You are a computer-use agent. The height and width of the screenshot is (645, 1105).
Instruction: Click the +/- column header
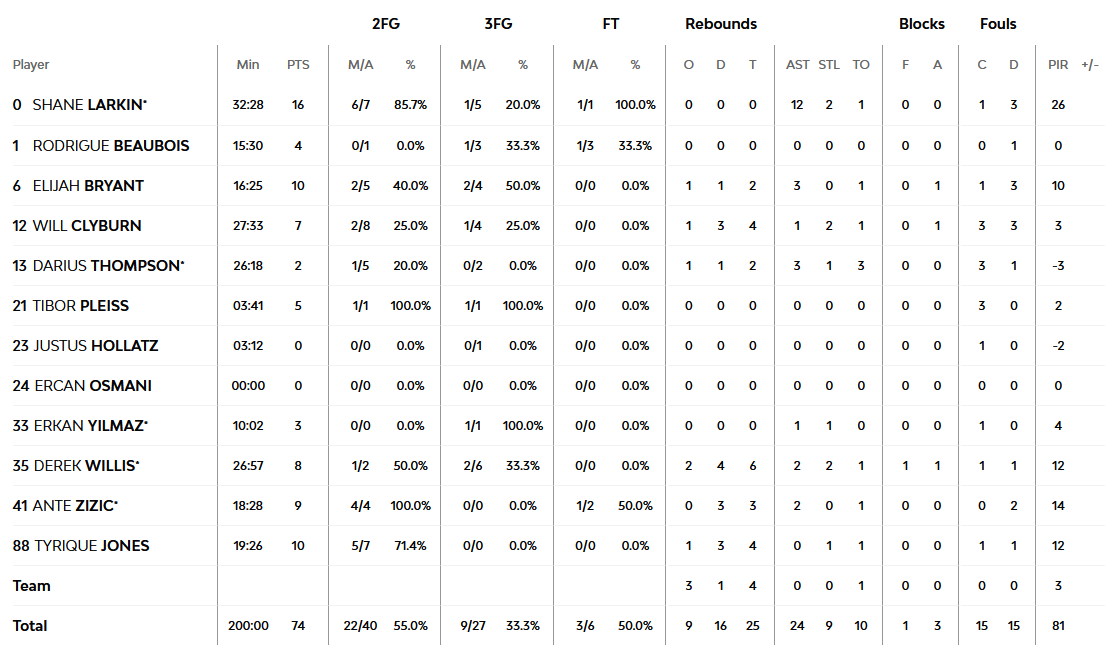coord(1090,65)
